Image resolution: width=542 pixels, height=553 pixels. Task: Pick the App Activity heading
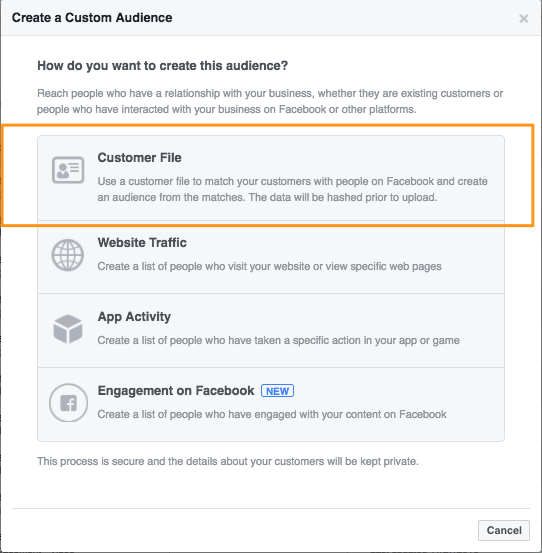tap(134, 317)
